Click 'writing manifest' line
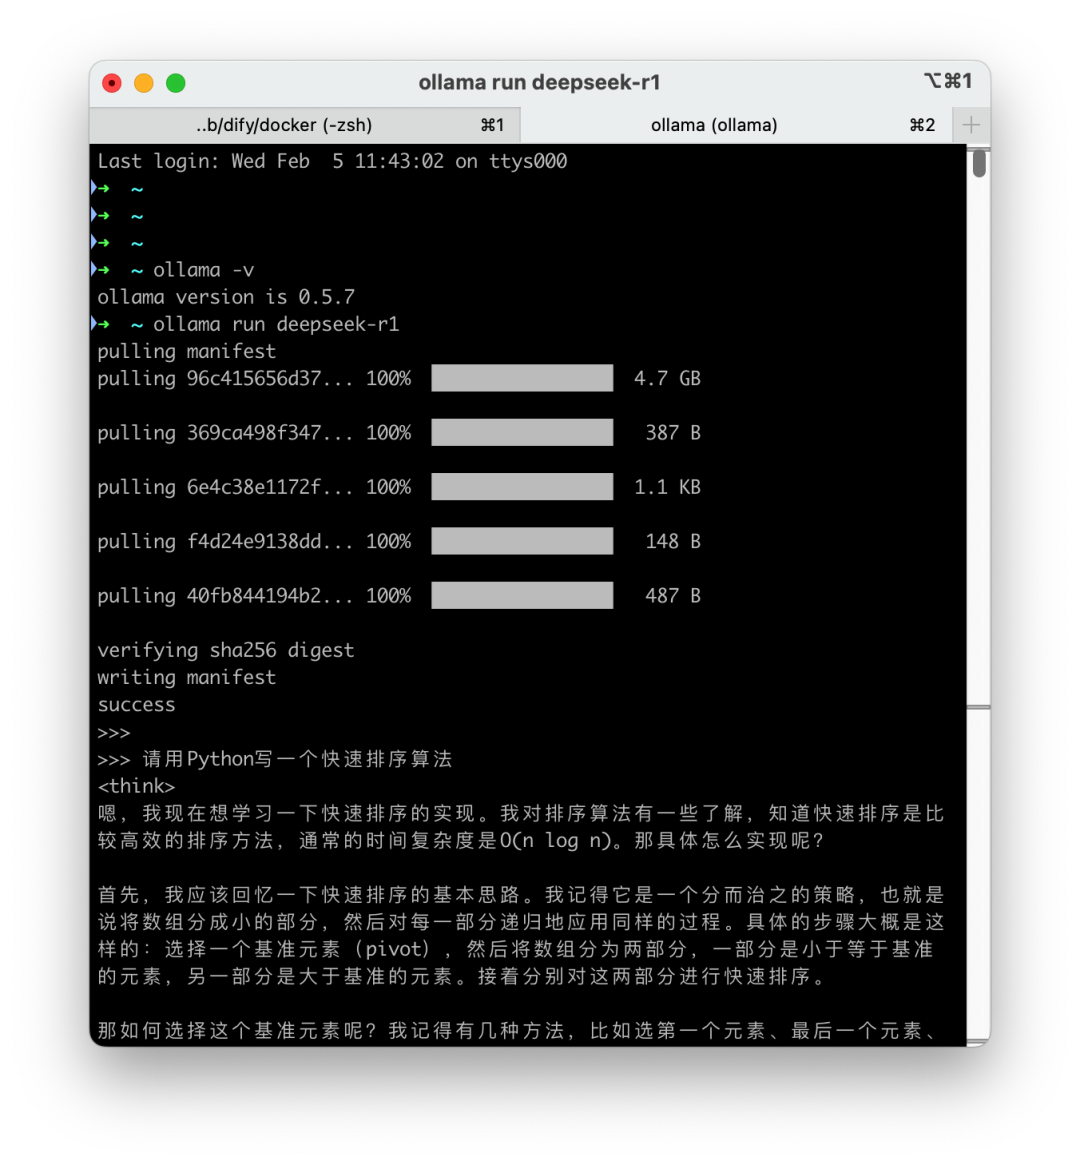This screenshot has height=1165, width=1080. tap(186, 678)
